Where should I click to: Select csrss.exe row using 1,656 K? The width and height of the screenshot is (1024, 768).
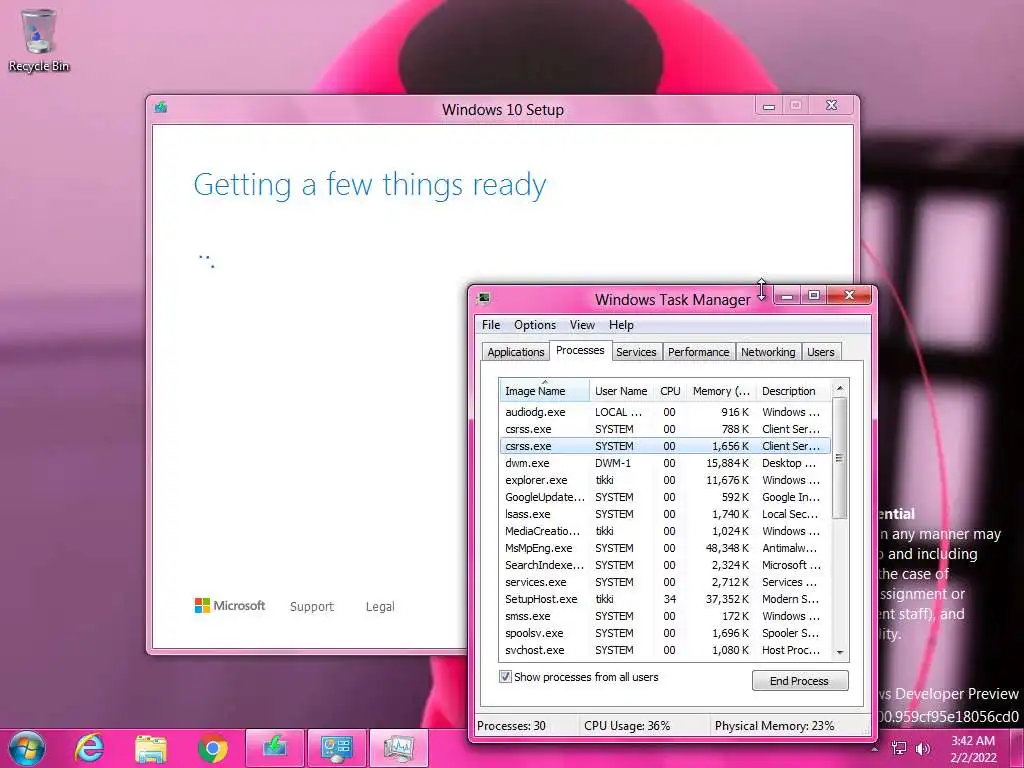coord(665,446)
